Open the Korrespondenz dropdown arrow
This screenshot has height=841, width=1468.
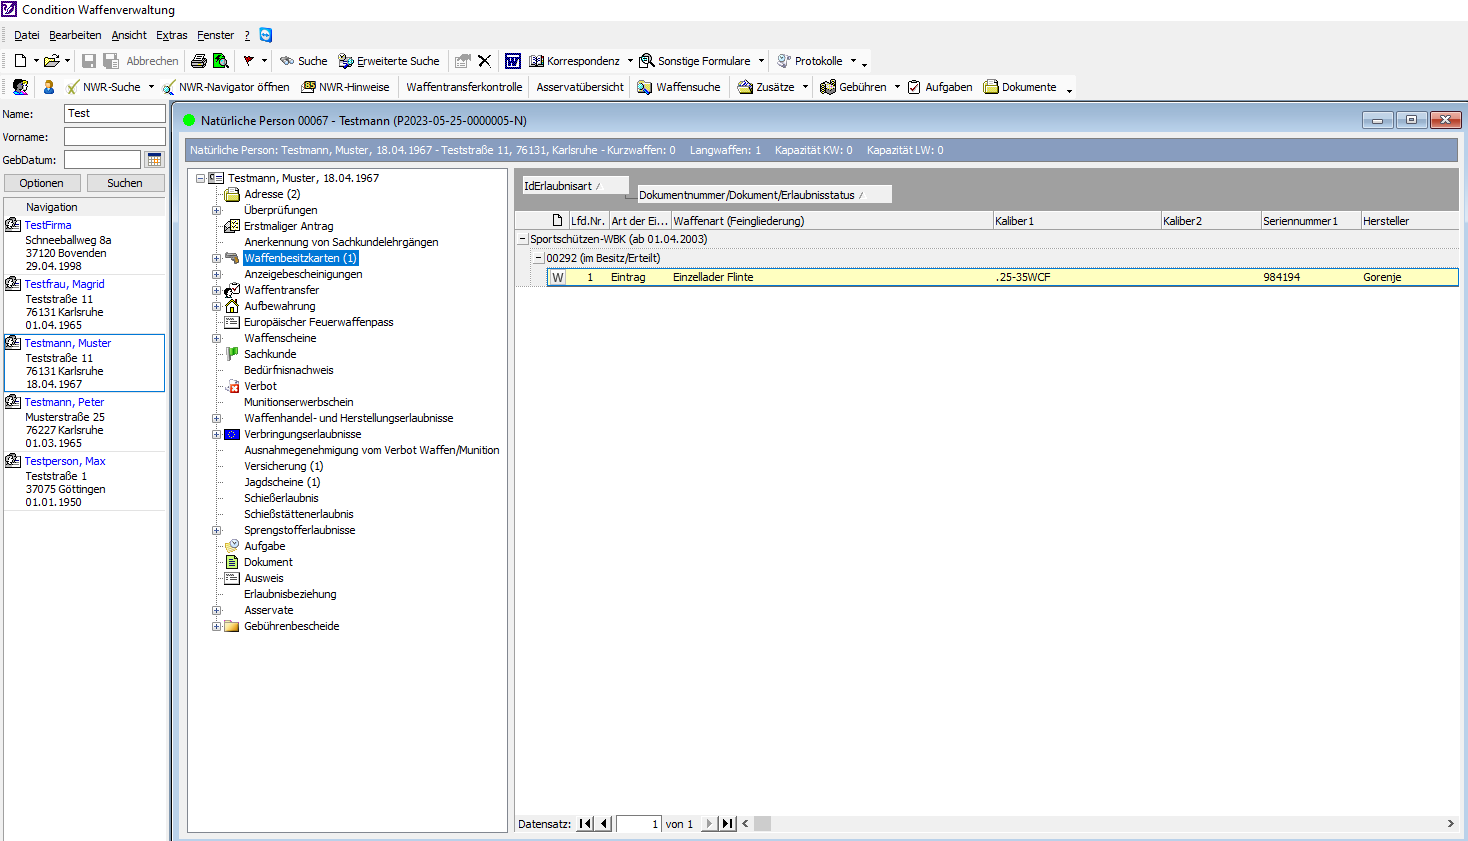[x=630, y=61]
